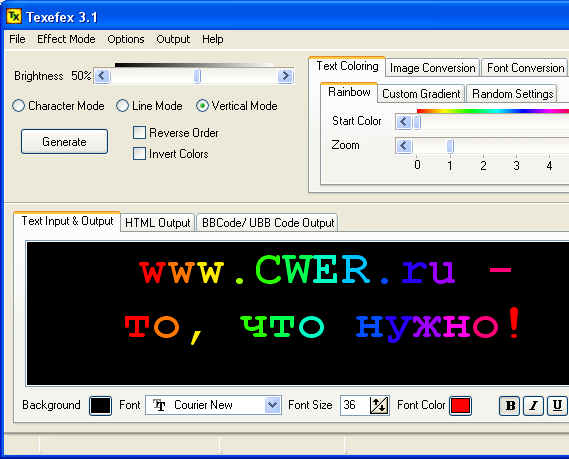Toggle Underline text formatting
This screenshot has width=569, height=459.
[x=557, y=405]
